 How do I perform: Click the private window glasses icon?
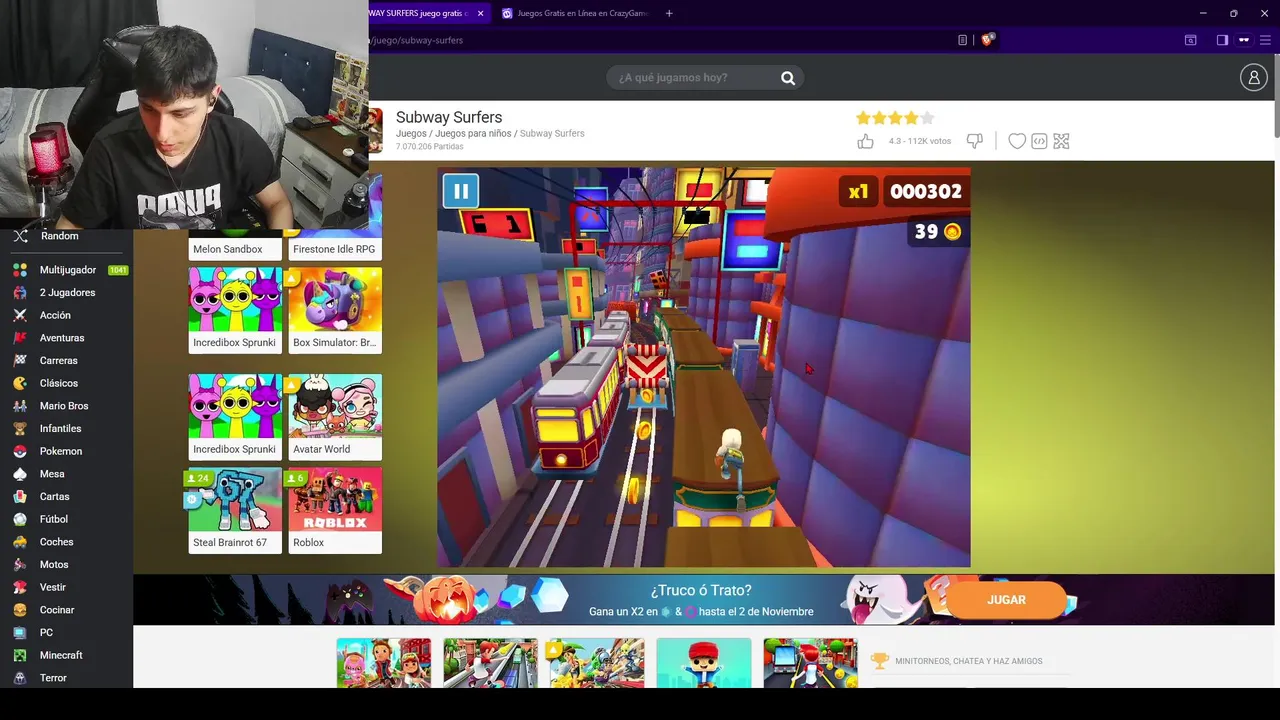(1244, 40)
